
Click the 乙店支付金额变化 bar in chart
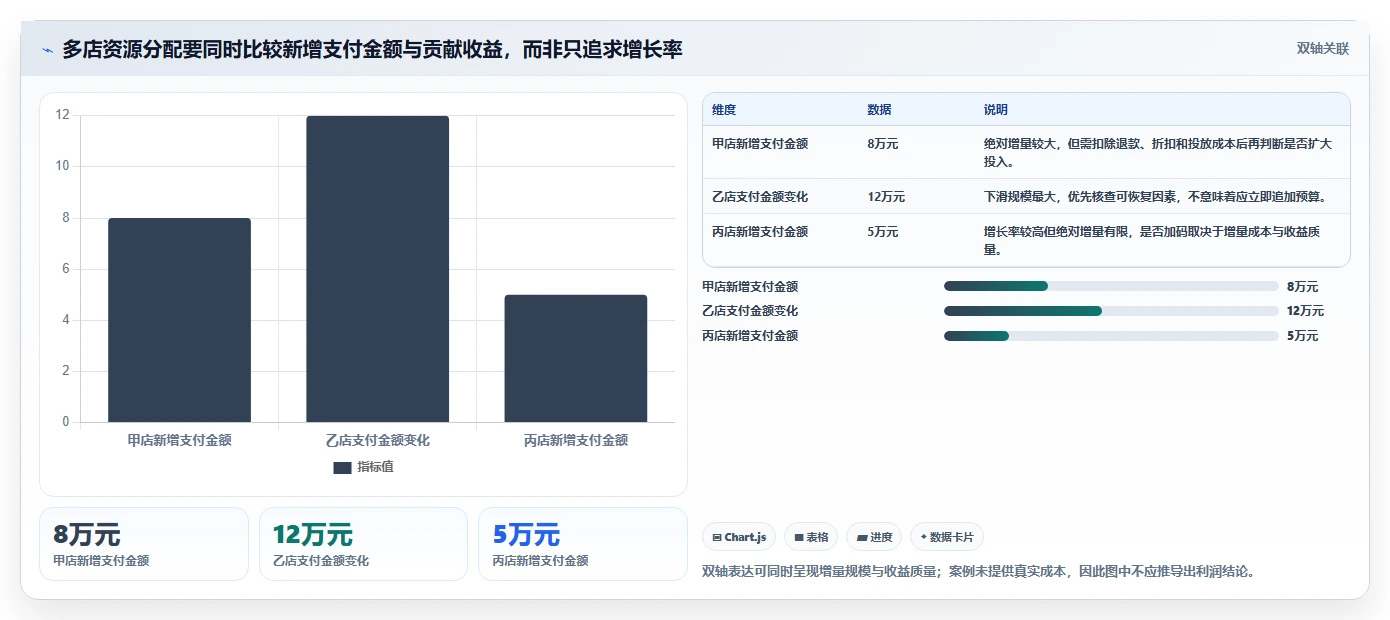pyautogui.click(x=377, y=269)
